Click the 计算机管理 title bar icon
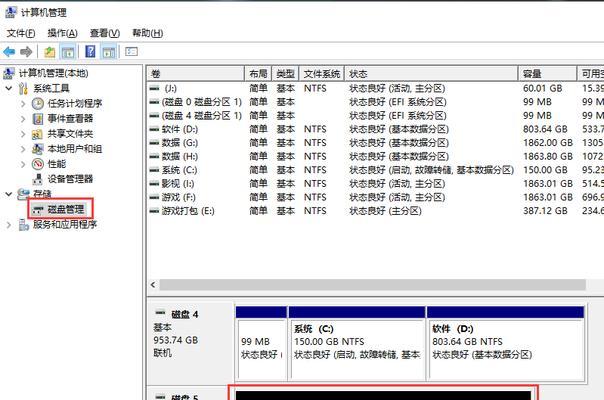 [x=10, y=12]
